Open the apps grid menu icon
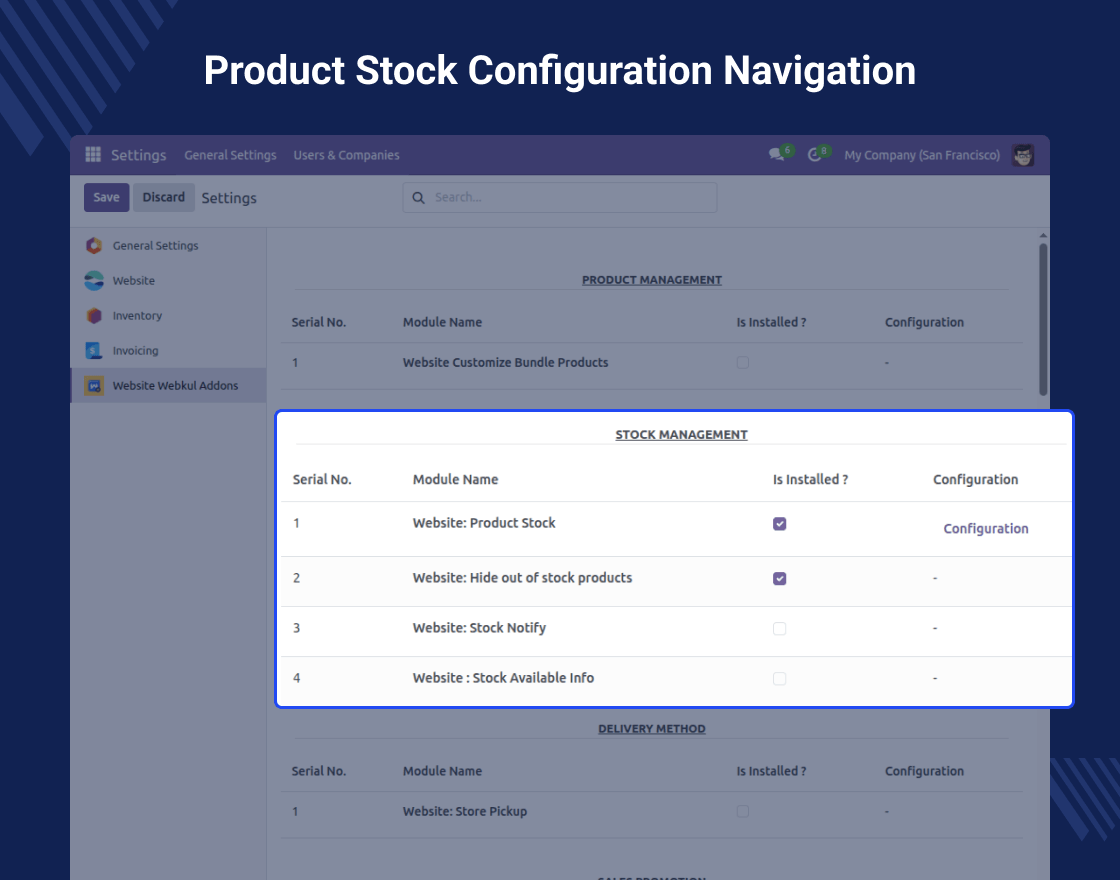1120x880 pixels. coord(93,154)
